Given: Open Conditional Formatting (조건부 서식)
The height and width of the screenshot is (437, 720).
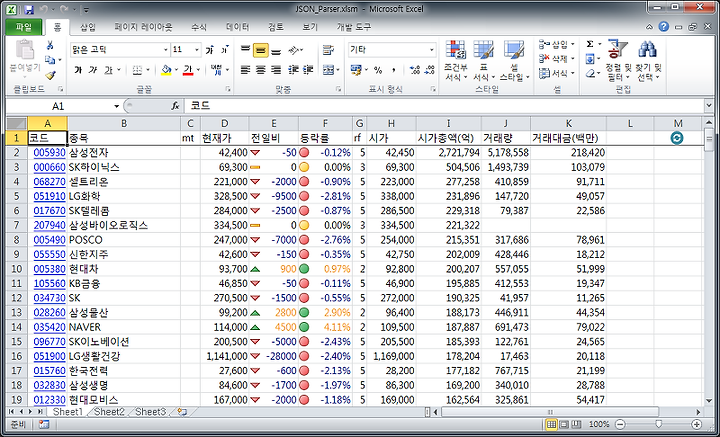Looking at the screenshot, I should (x=455, y=61).
